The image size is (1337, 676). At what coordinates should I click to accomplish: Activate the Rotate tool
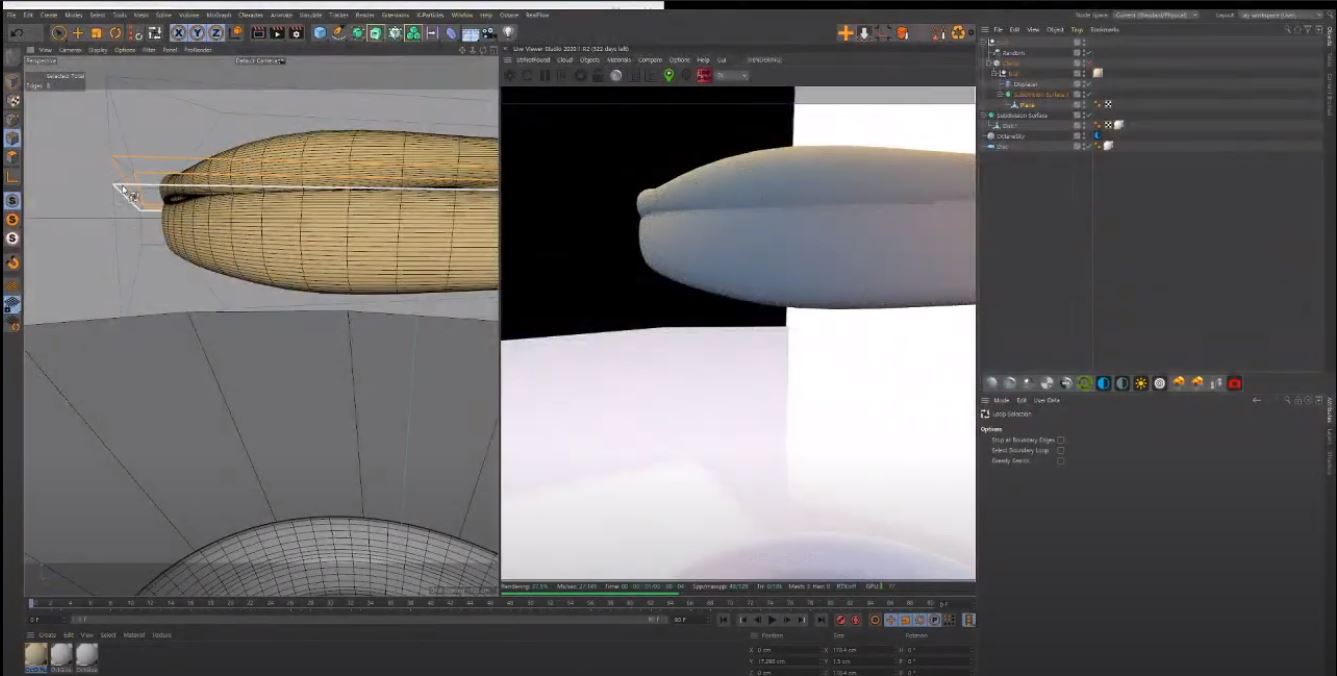pos(116,33)
